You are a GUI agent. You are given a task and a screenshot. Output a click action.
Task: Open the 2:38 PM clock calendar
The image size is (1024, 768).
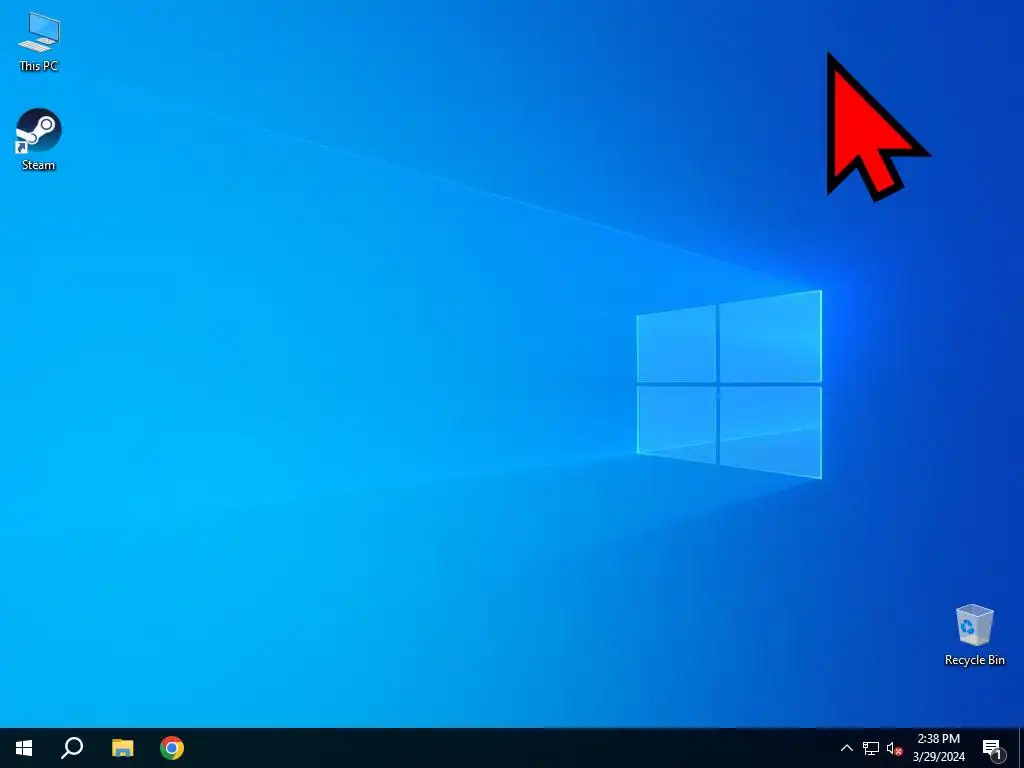click(938, 748)
